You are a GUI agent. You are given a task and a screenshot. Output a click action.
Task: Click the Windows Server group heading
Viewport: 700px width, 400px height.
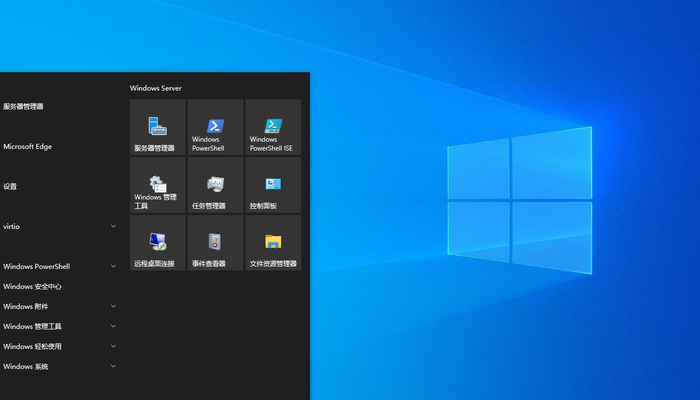coord(156,88)
